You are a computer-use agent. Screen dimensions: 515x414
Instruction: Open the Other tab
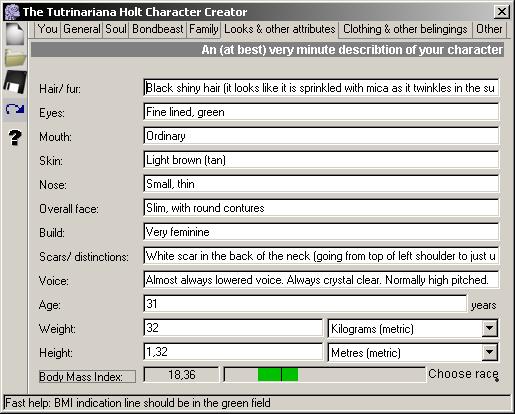pos(489,29)
